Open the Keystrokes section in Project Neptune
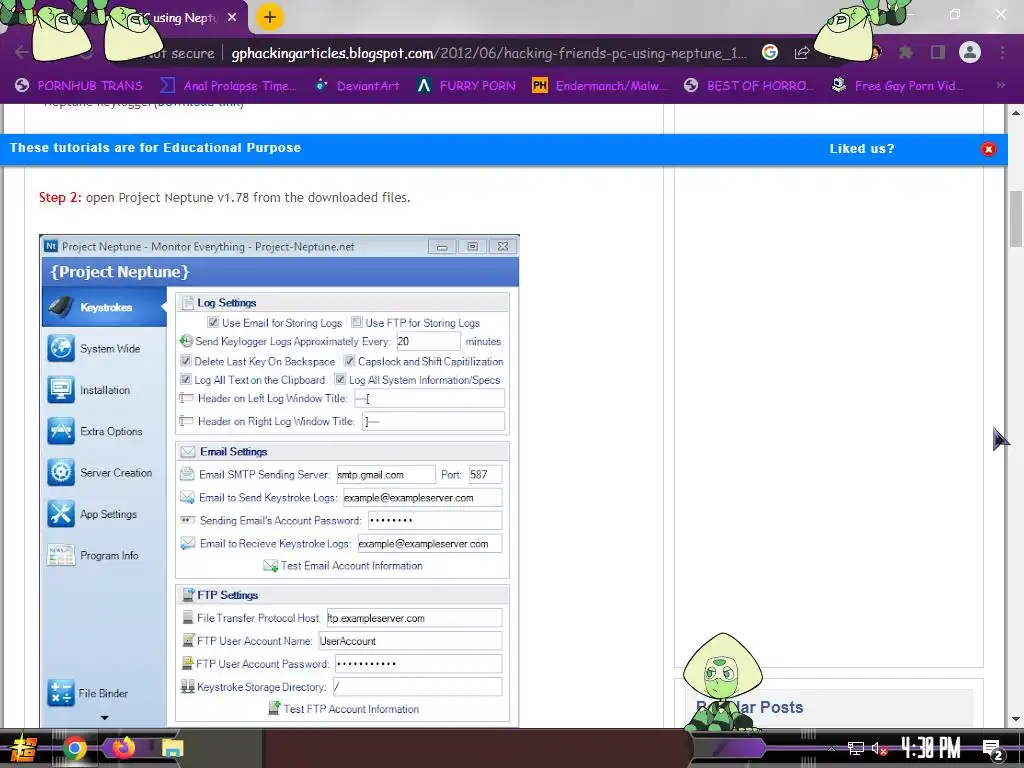Screen dimensions: 1024x768 click(x=104, y=307)
